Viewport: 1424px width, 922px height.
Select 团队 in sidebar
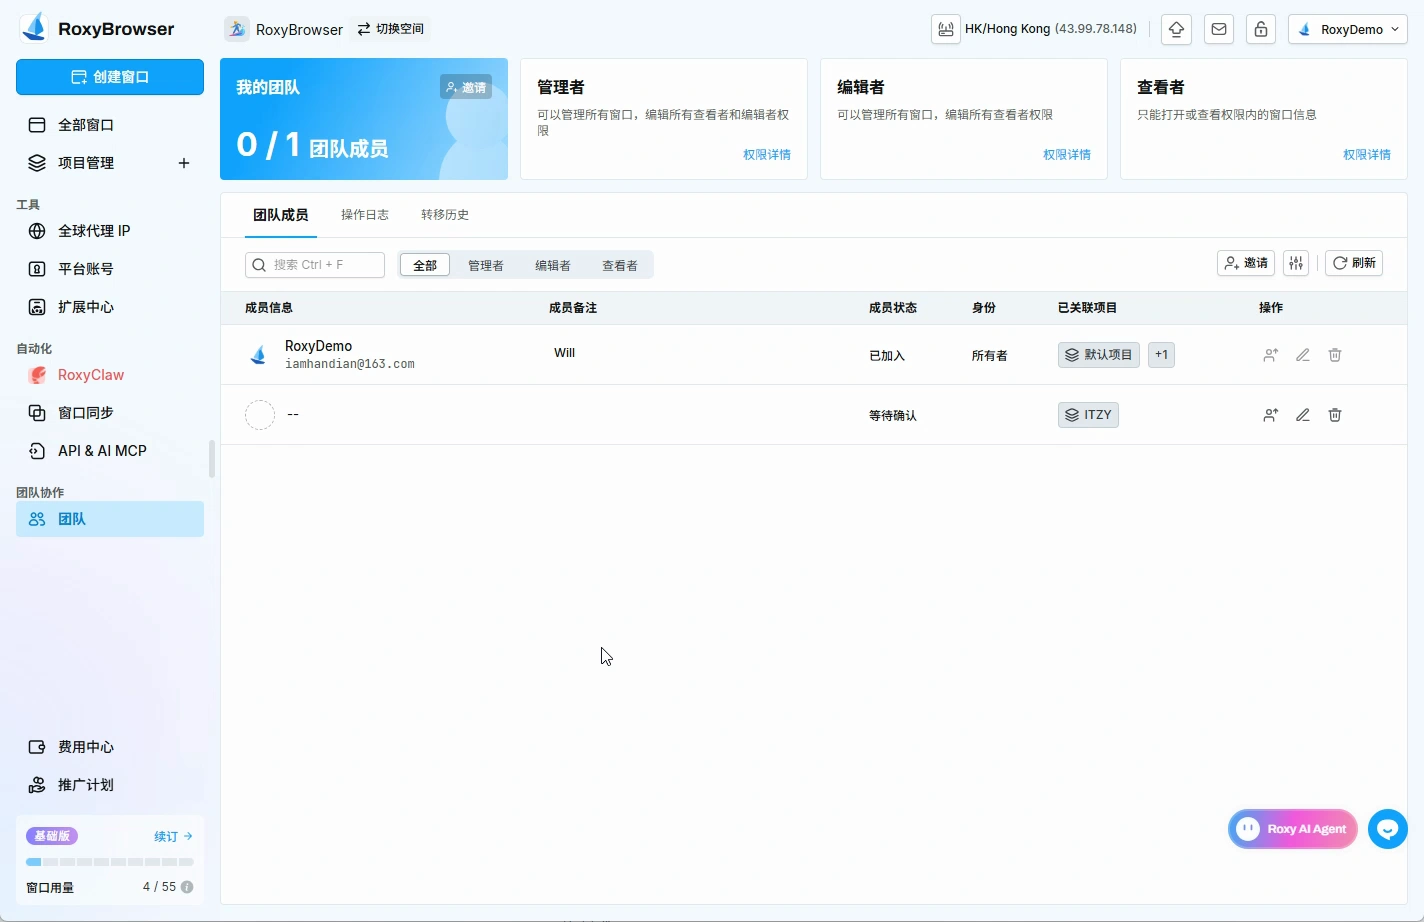(x=110, y=519)
